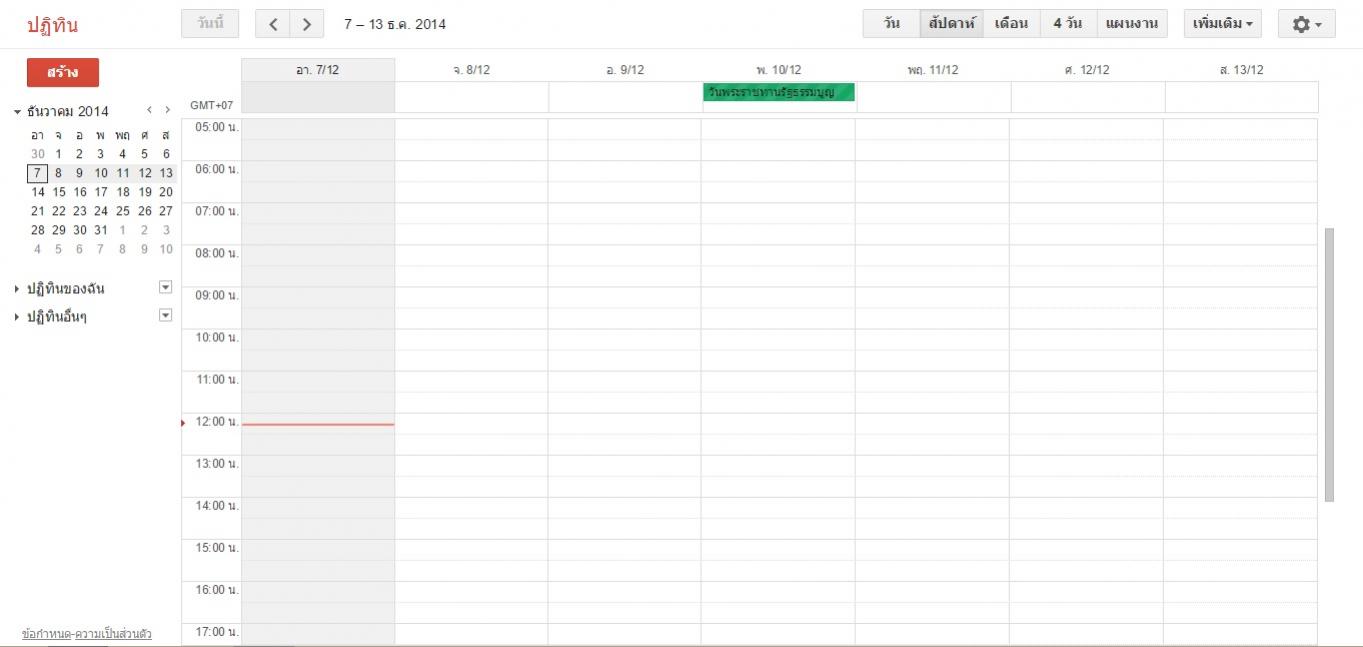Click the red current time line
This screenshot has width=1363, height=647.
point(318,424)
